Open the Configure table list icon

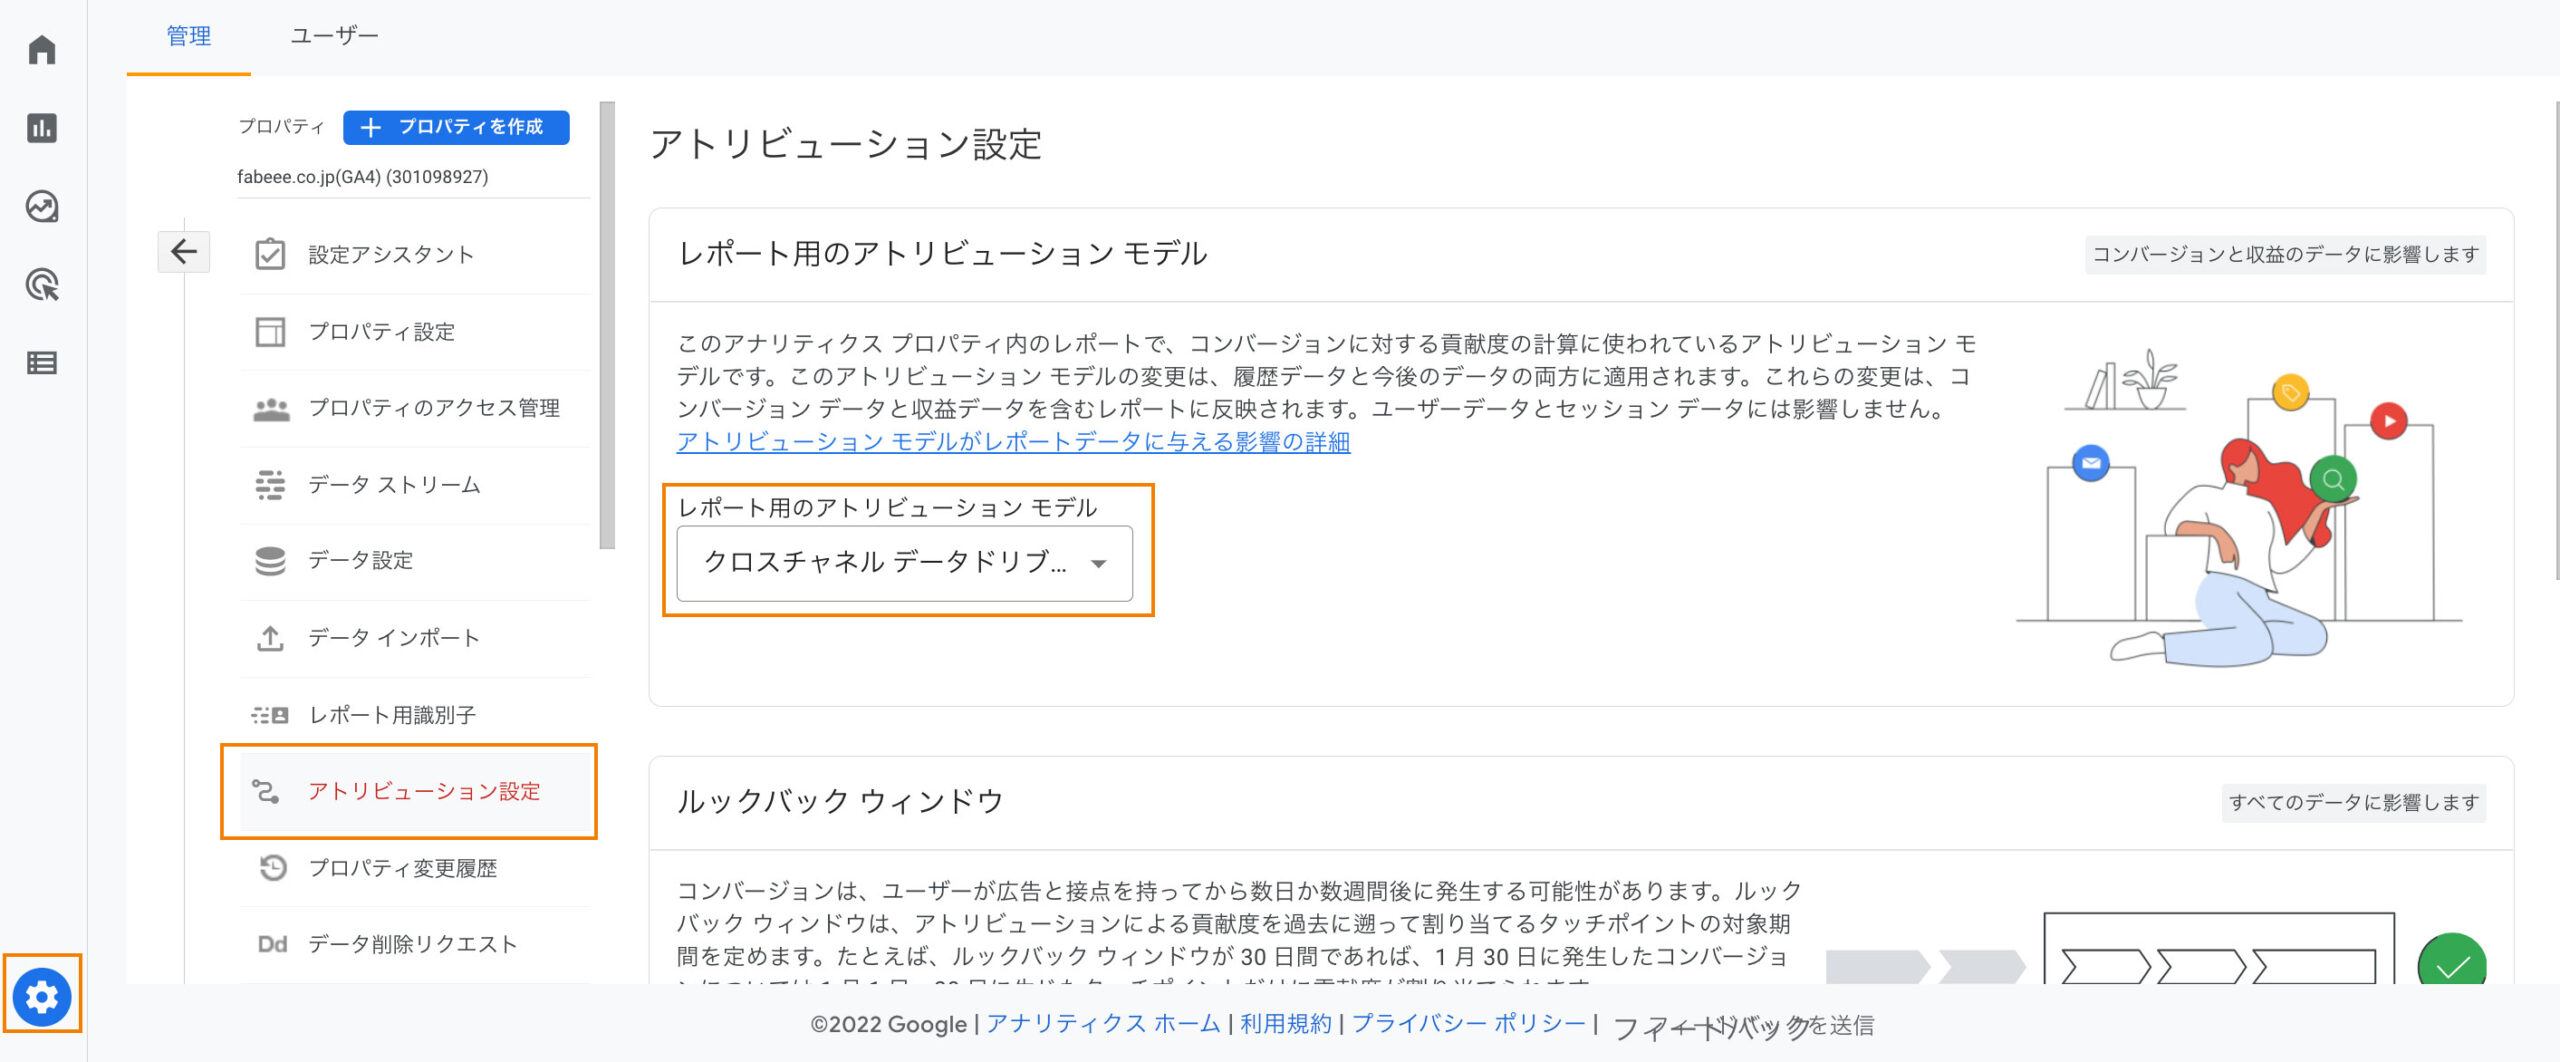pos(42,363)
